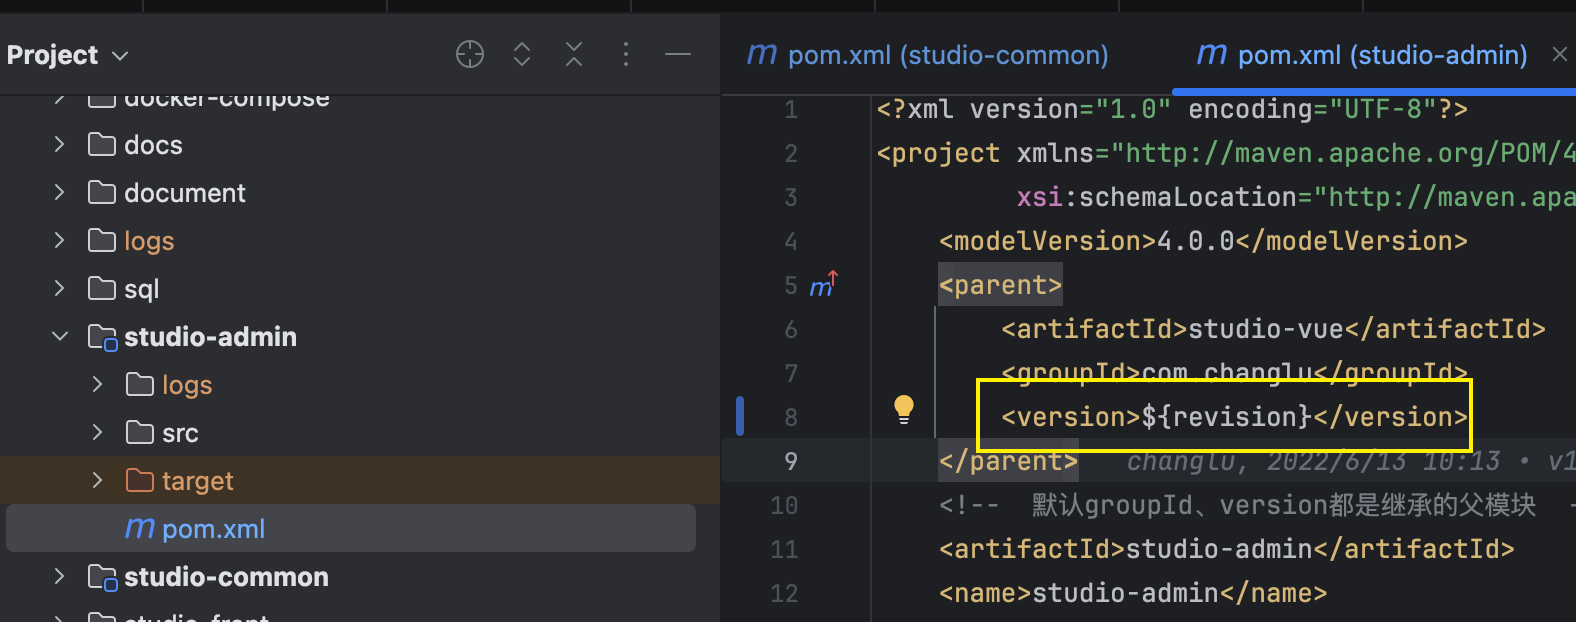Screen dimensions: 1576x622
Task: Select the src folder in studio-admin
Action: [x=360, y=433]
